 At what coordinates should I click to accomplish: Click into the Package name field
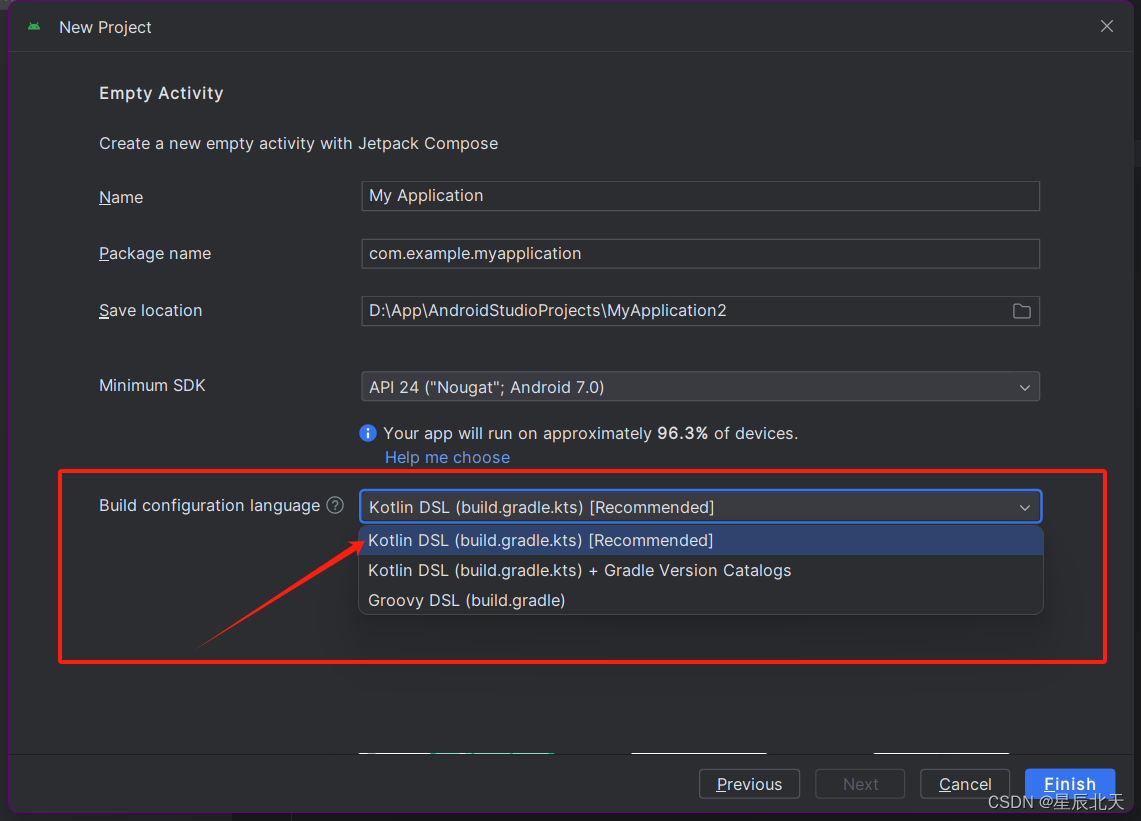click(699, 254)
